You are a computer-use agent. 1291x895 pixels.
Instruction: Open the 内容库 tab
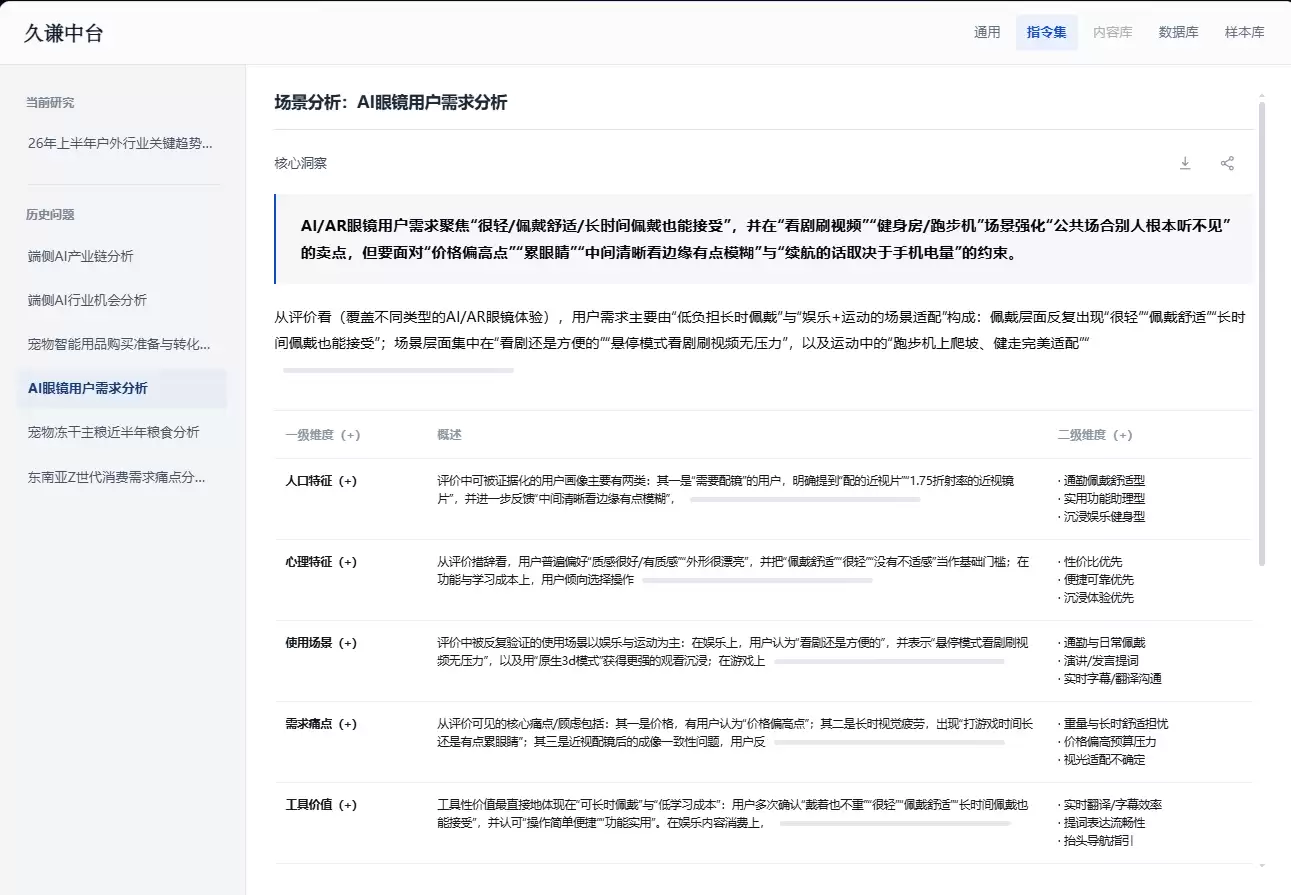[x=1112, y=32]
